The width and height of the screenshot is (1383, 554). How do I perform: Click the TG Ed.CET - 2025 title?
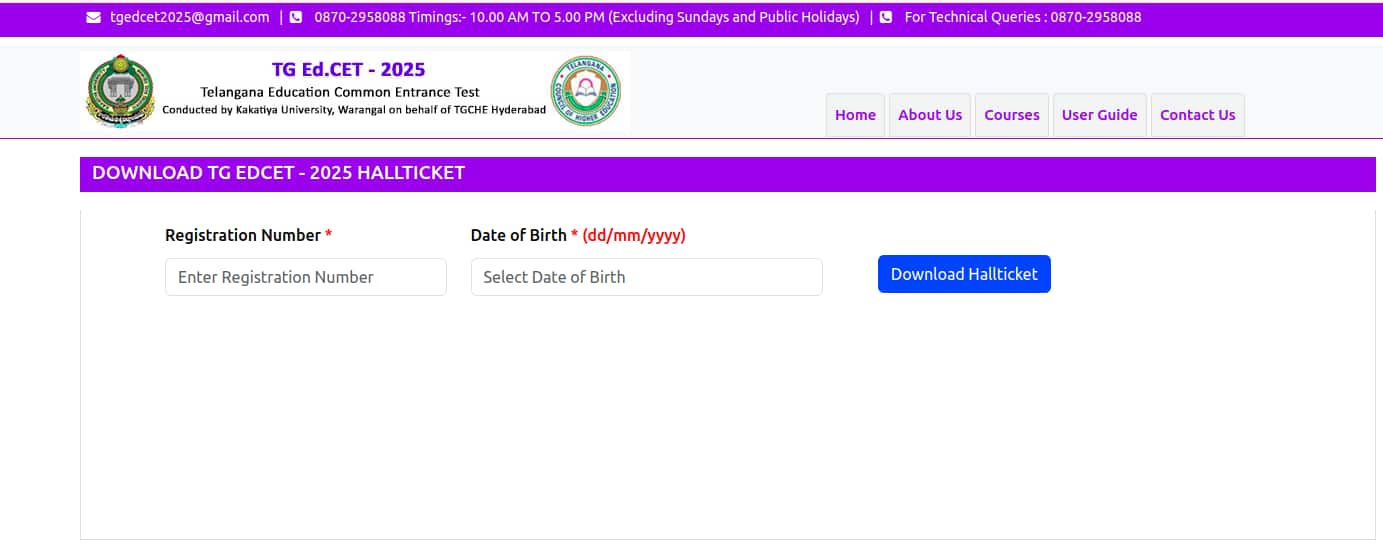coord(348,69)
